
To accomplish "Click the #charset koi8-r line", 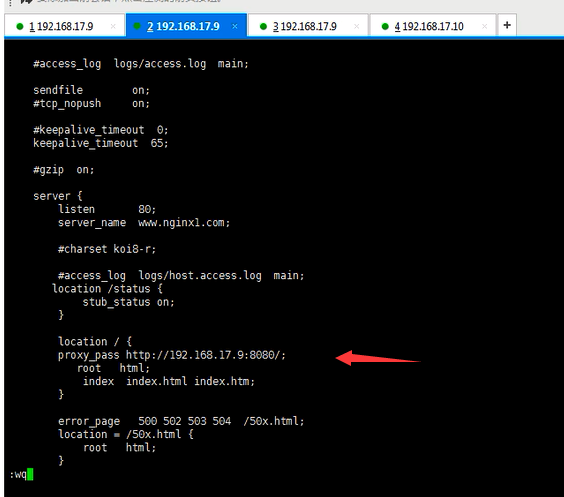I will [107, 249].
